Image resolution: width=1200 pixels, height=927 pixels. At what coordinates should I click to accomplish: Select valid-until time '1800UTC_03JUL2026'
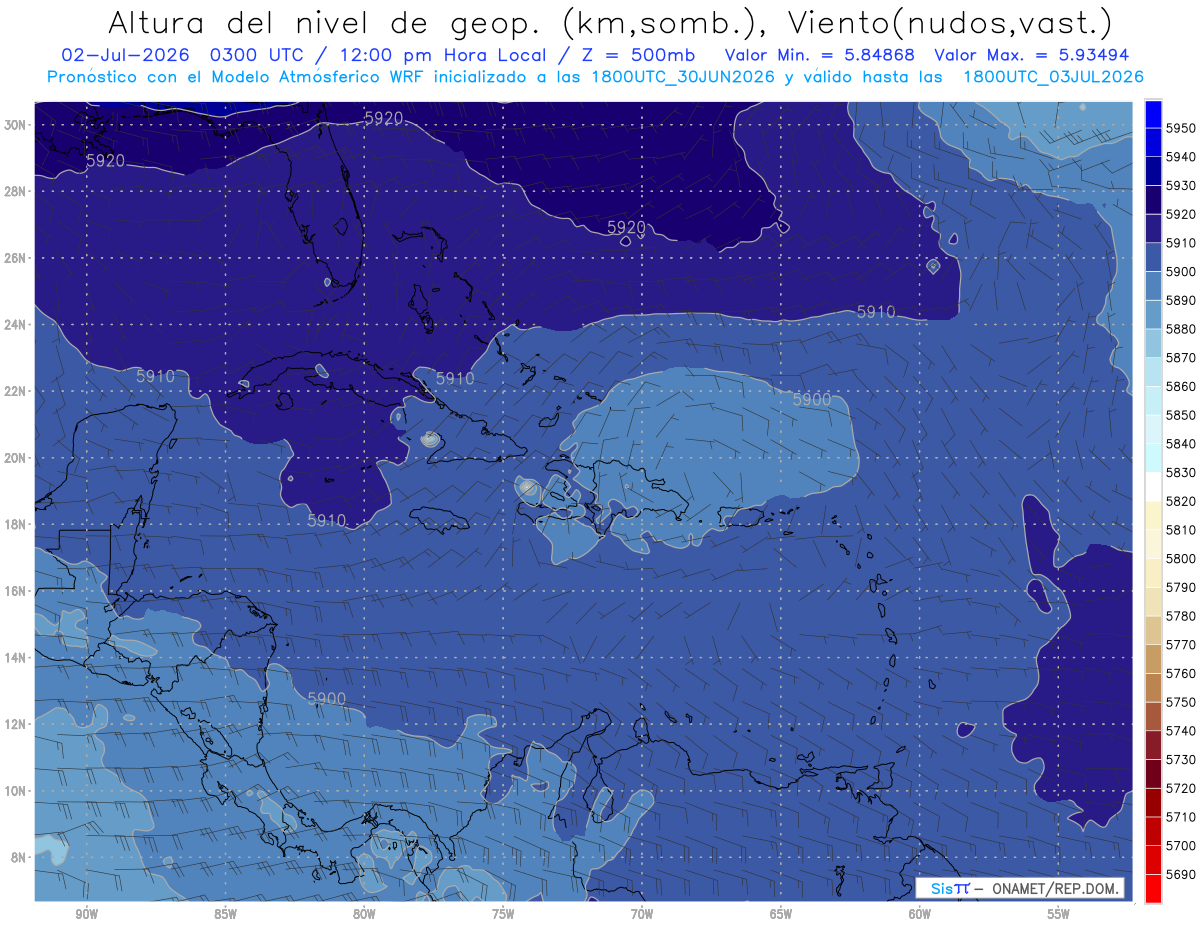tap(1053, 77)
